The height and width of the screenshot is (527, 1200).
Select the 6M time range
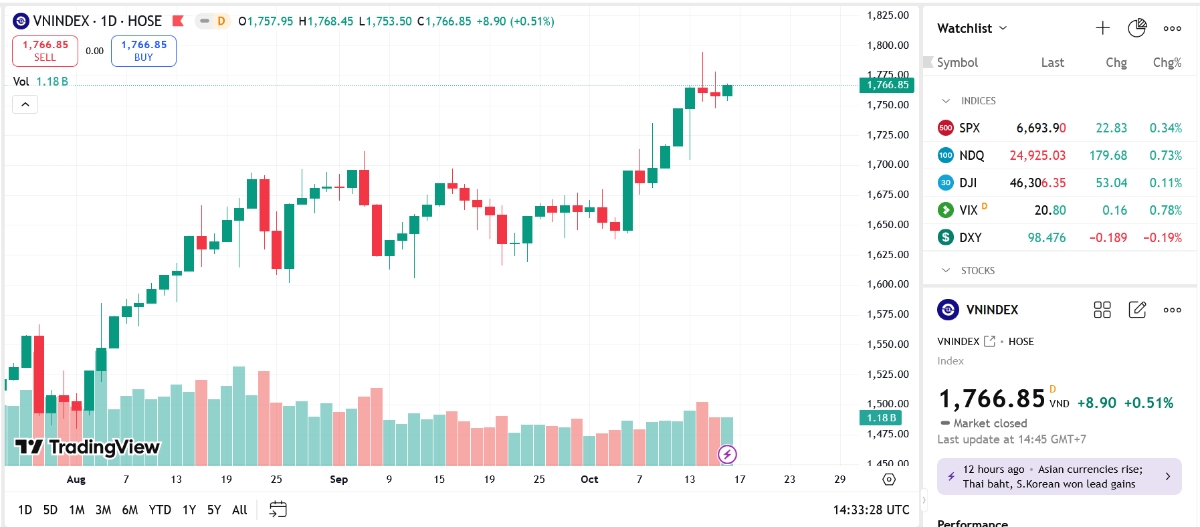(x=130, y=510)
